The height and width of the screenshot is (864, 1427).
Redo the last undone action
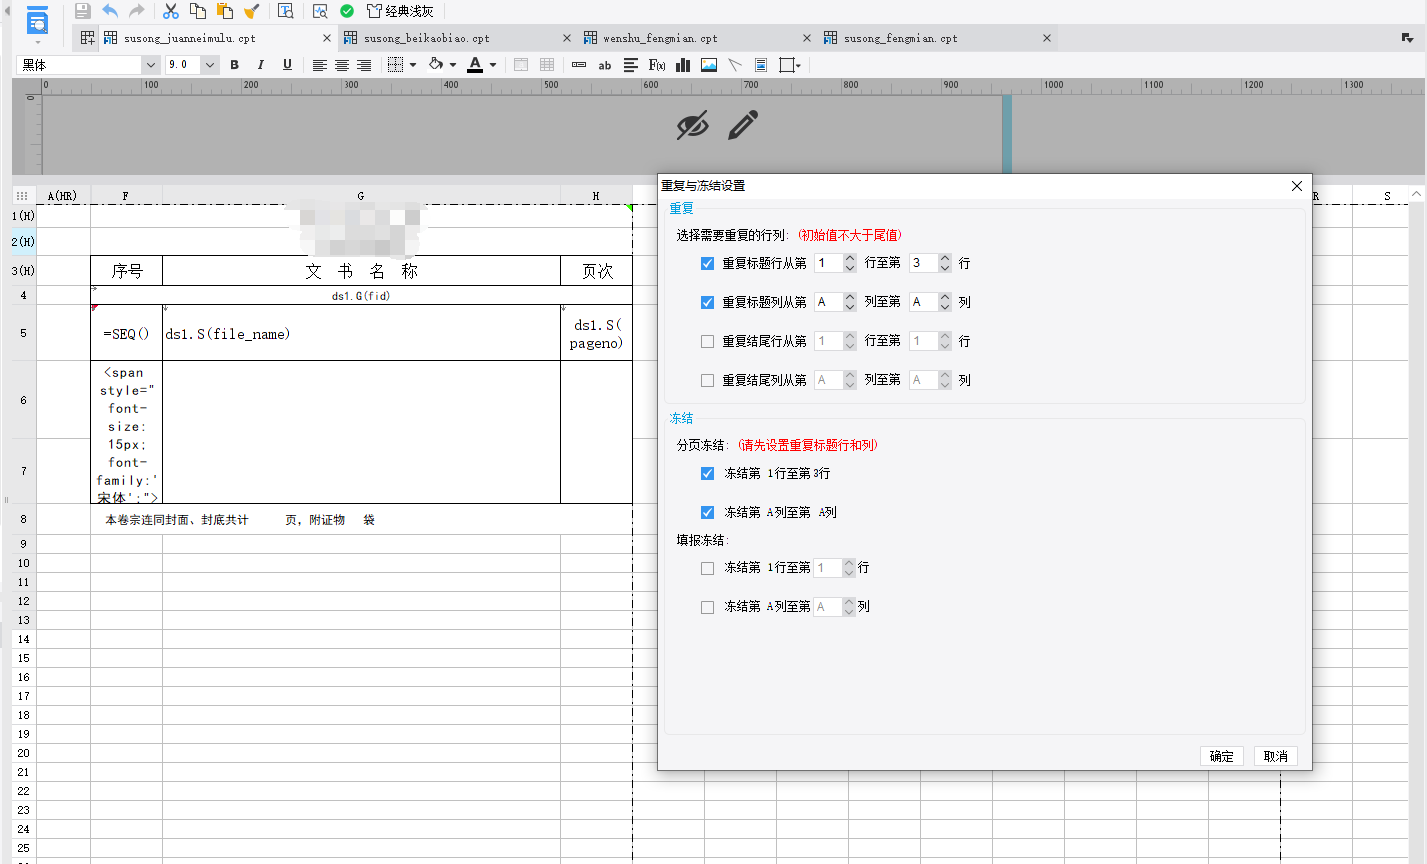tap(137, 11)
